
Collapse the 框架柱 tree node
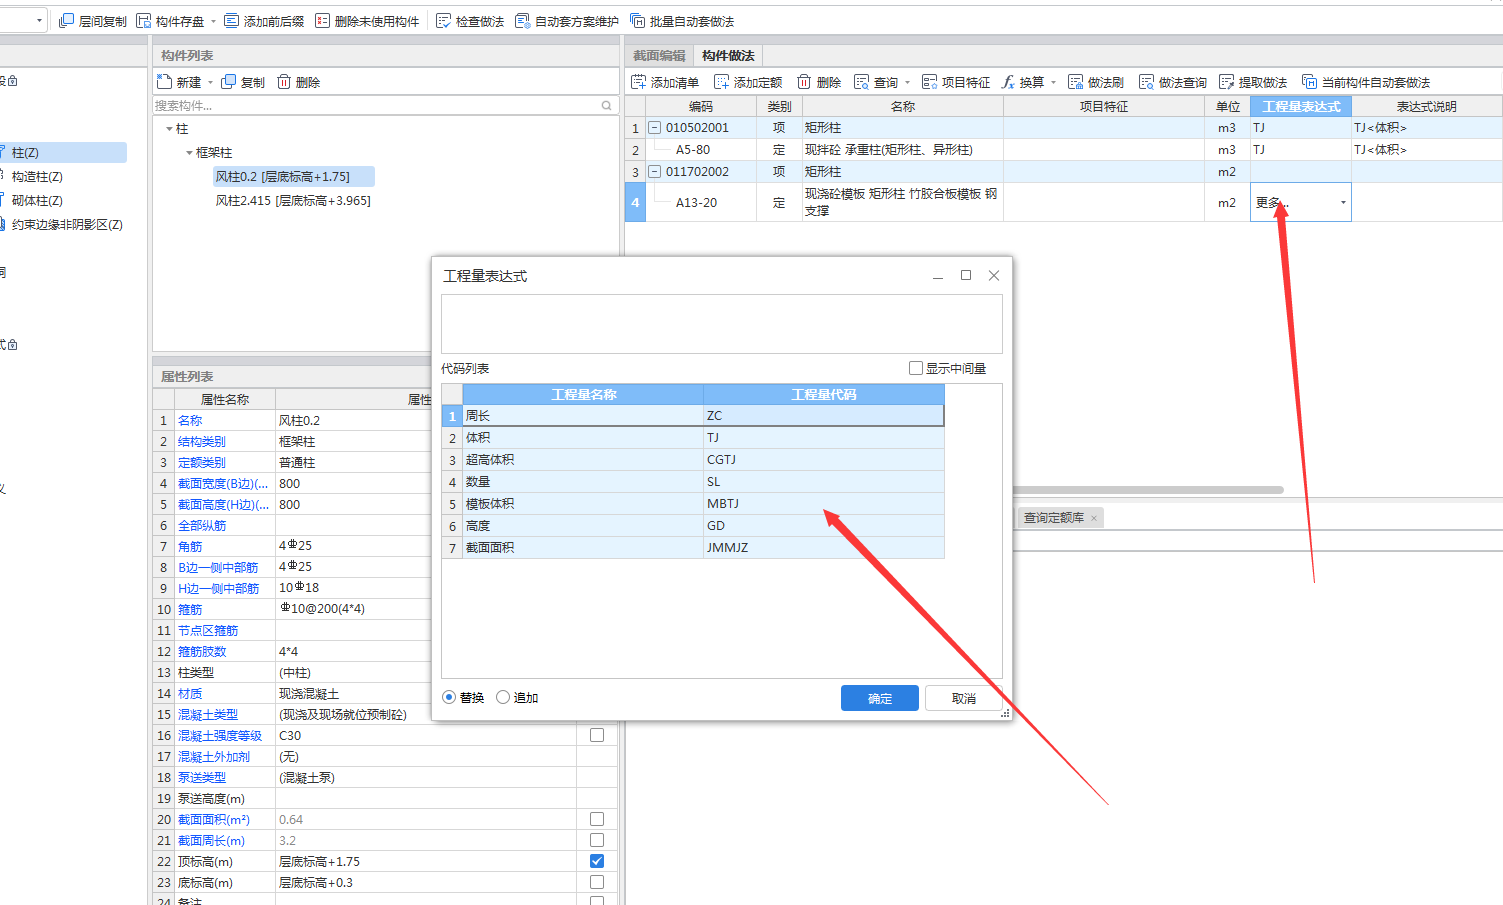pyautogui.click(x=189, y=153)
